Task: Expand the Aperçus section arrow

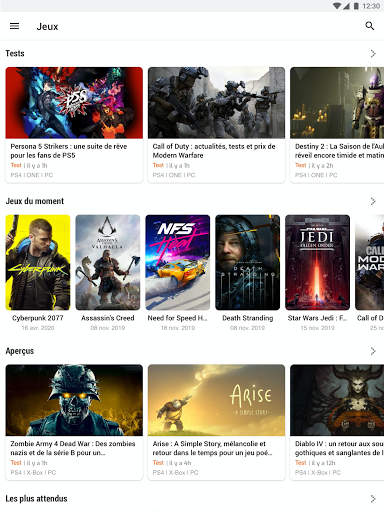Action: pyautogui.click(x=373, y=351)
